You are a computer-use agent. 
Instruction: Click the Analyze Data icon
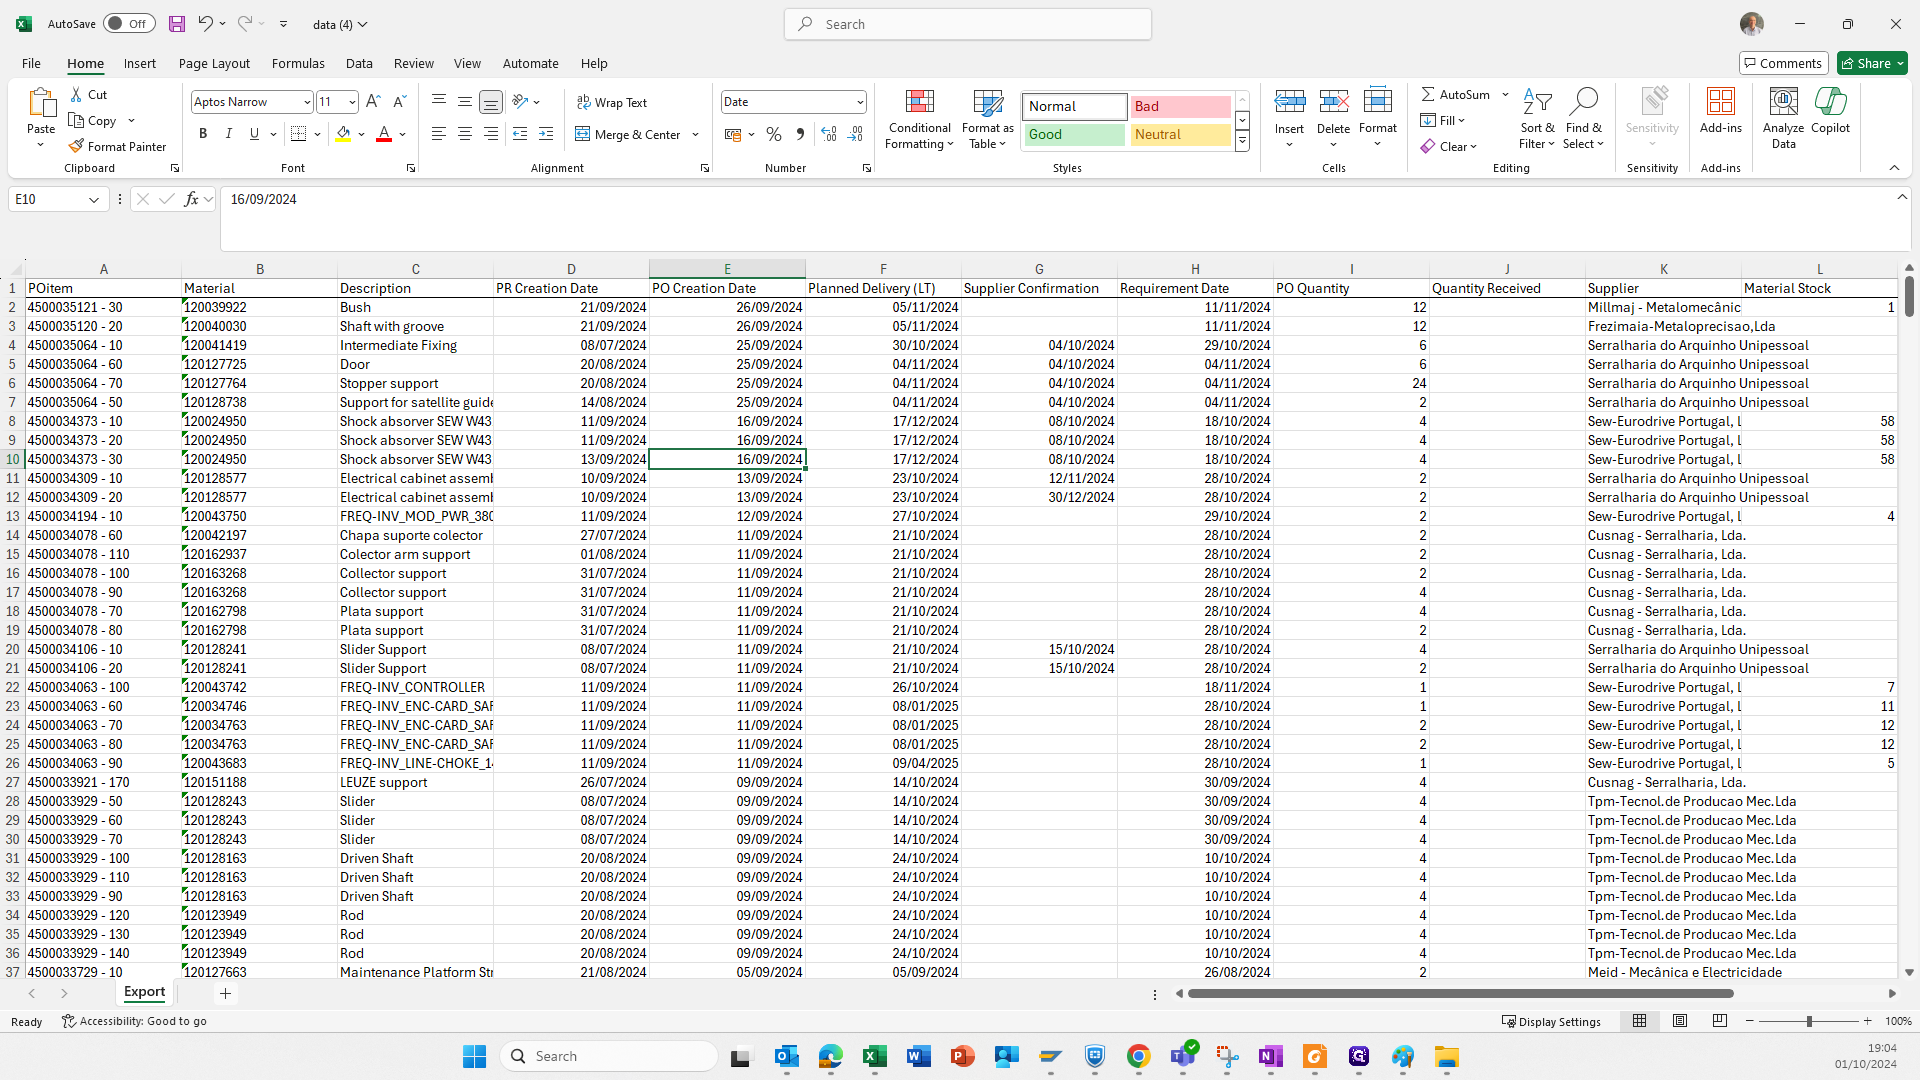1783,101
